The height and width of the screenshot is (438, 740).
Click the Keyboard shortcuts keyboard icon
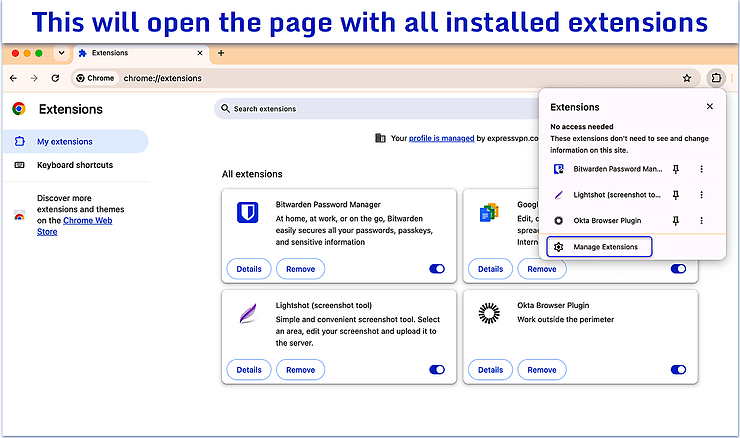(x=19, y=165)
